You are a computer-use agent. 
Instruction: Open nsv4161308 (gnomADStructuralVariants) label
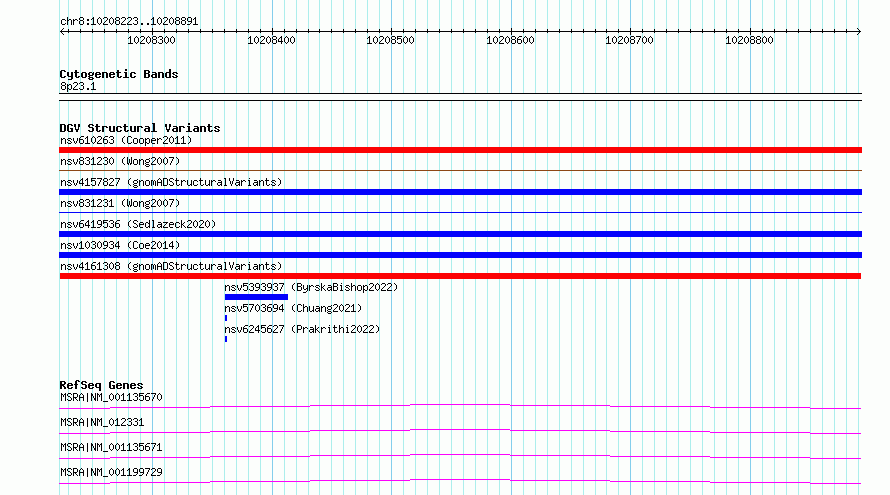pos(171,266)
